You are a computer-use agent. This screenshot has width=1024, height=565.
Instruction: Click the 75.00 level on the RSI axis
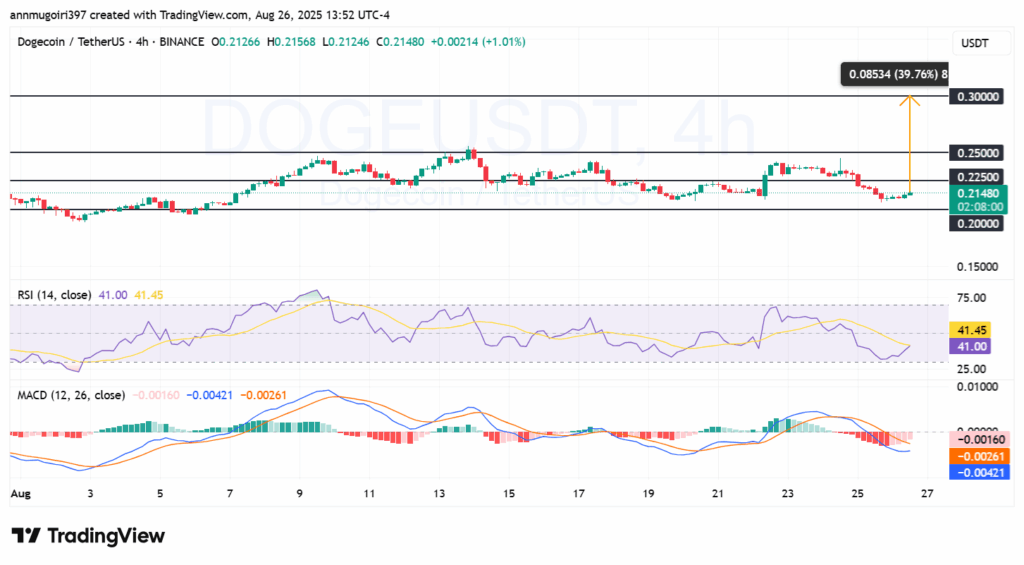click(x=972, y=298)
